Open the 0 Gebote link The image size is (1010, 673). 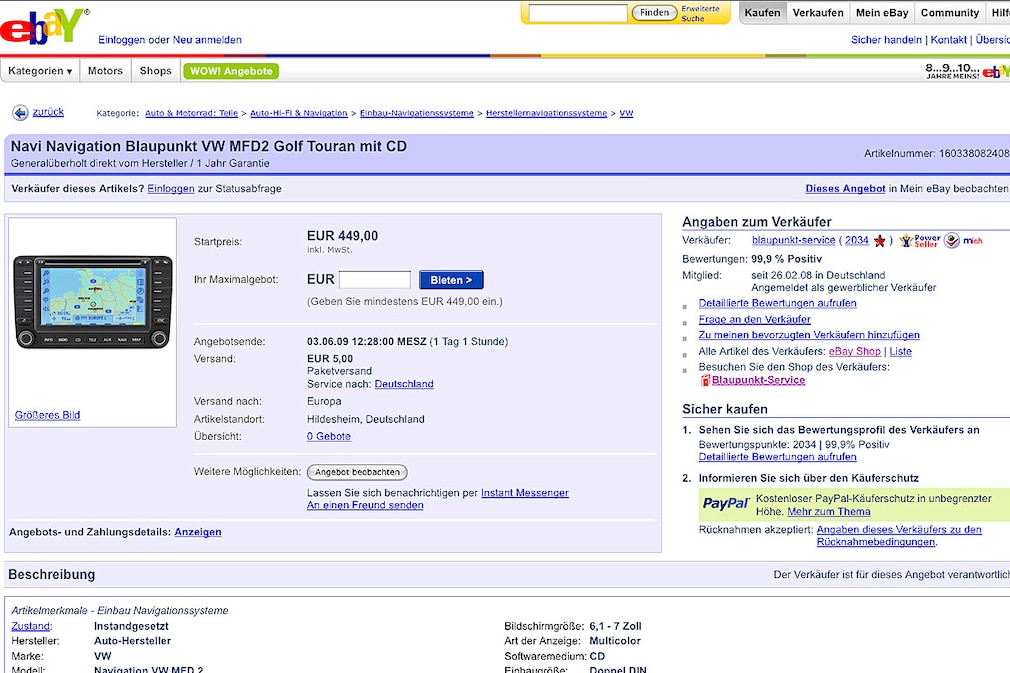[x=329, y=437]
